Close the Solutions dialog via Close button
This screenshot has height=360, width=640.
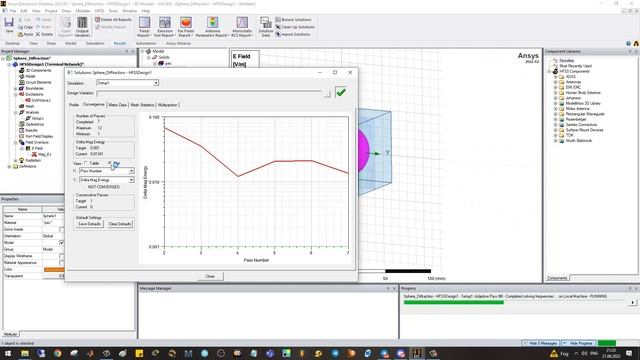click(210, 276)
